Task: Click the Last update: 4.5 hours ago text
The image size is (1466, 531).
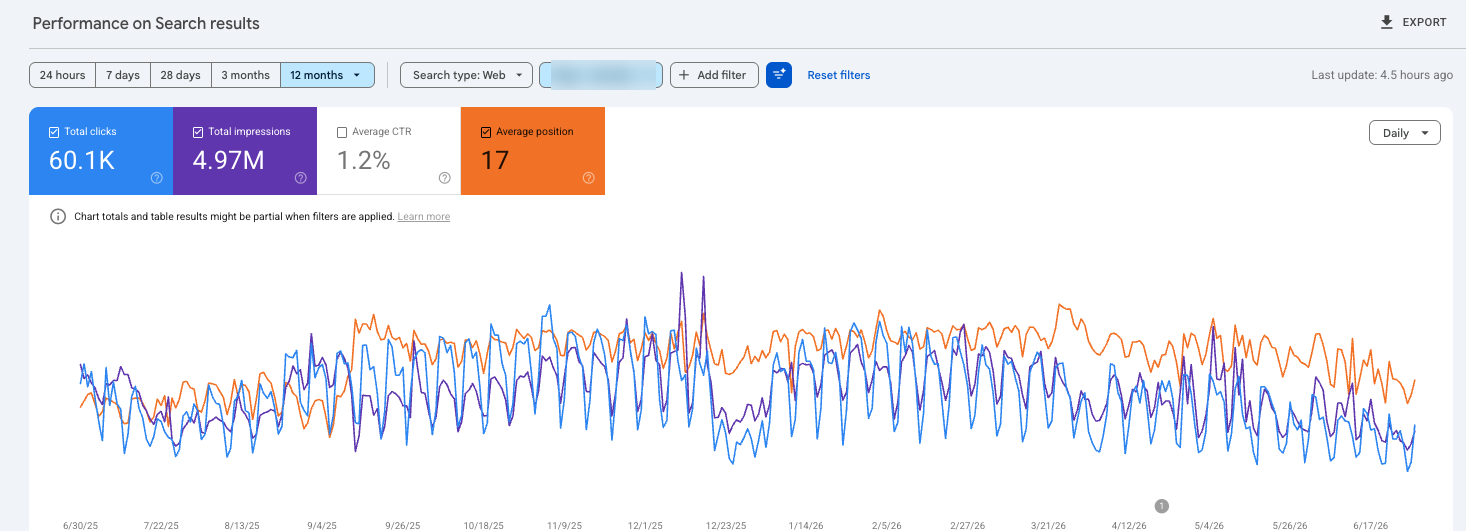Action: tap(1382, 75)
